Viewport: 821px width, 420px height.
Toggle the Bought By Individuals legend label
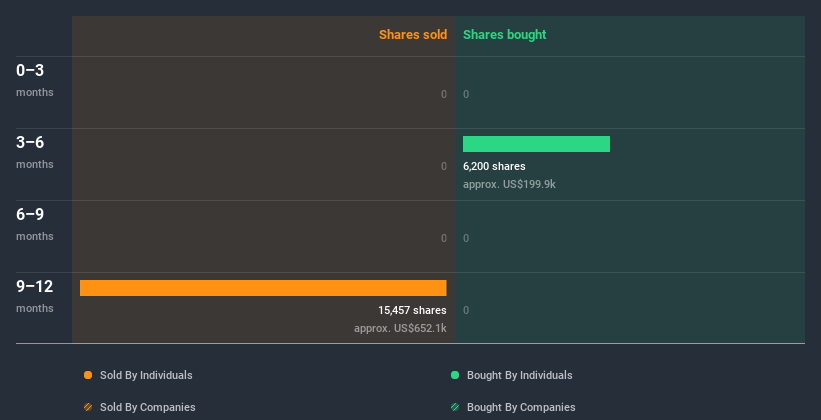click(x=519, y=375)
